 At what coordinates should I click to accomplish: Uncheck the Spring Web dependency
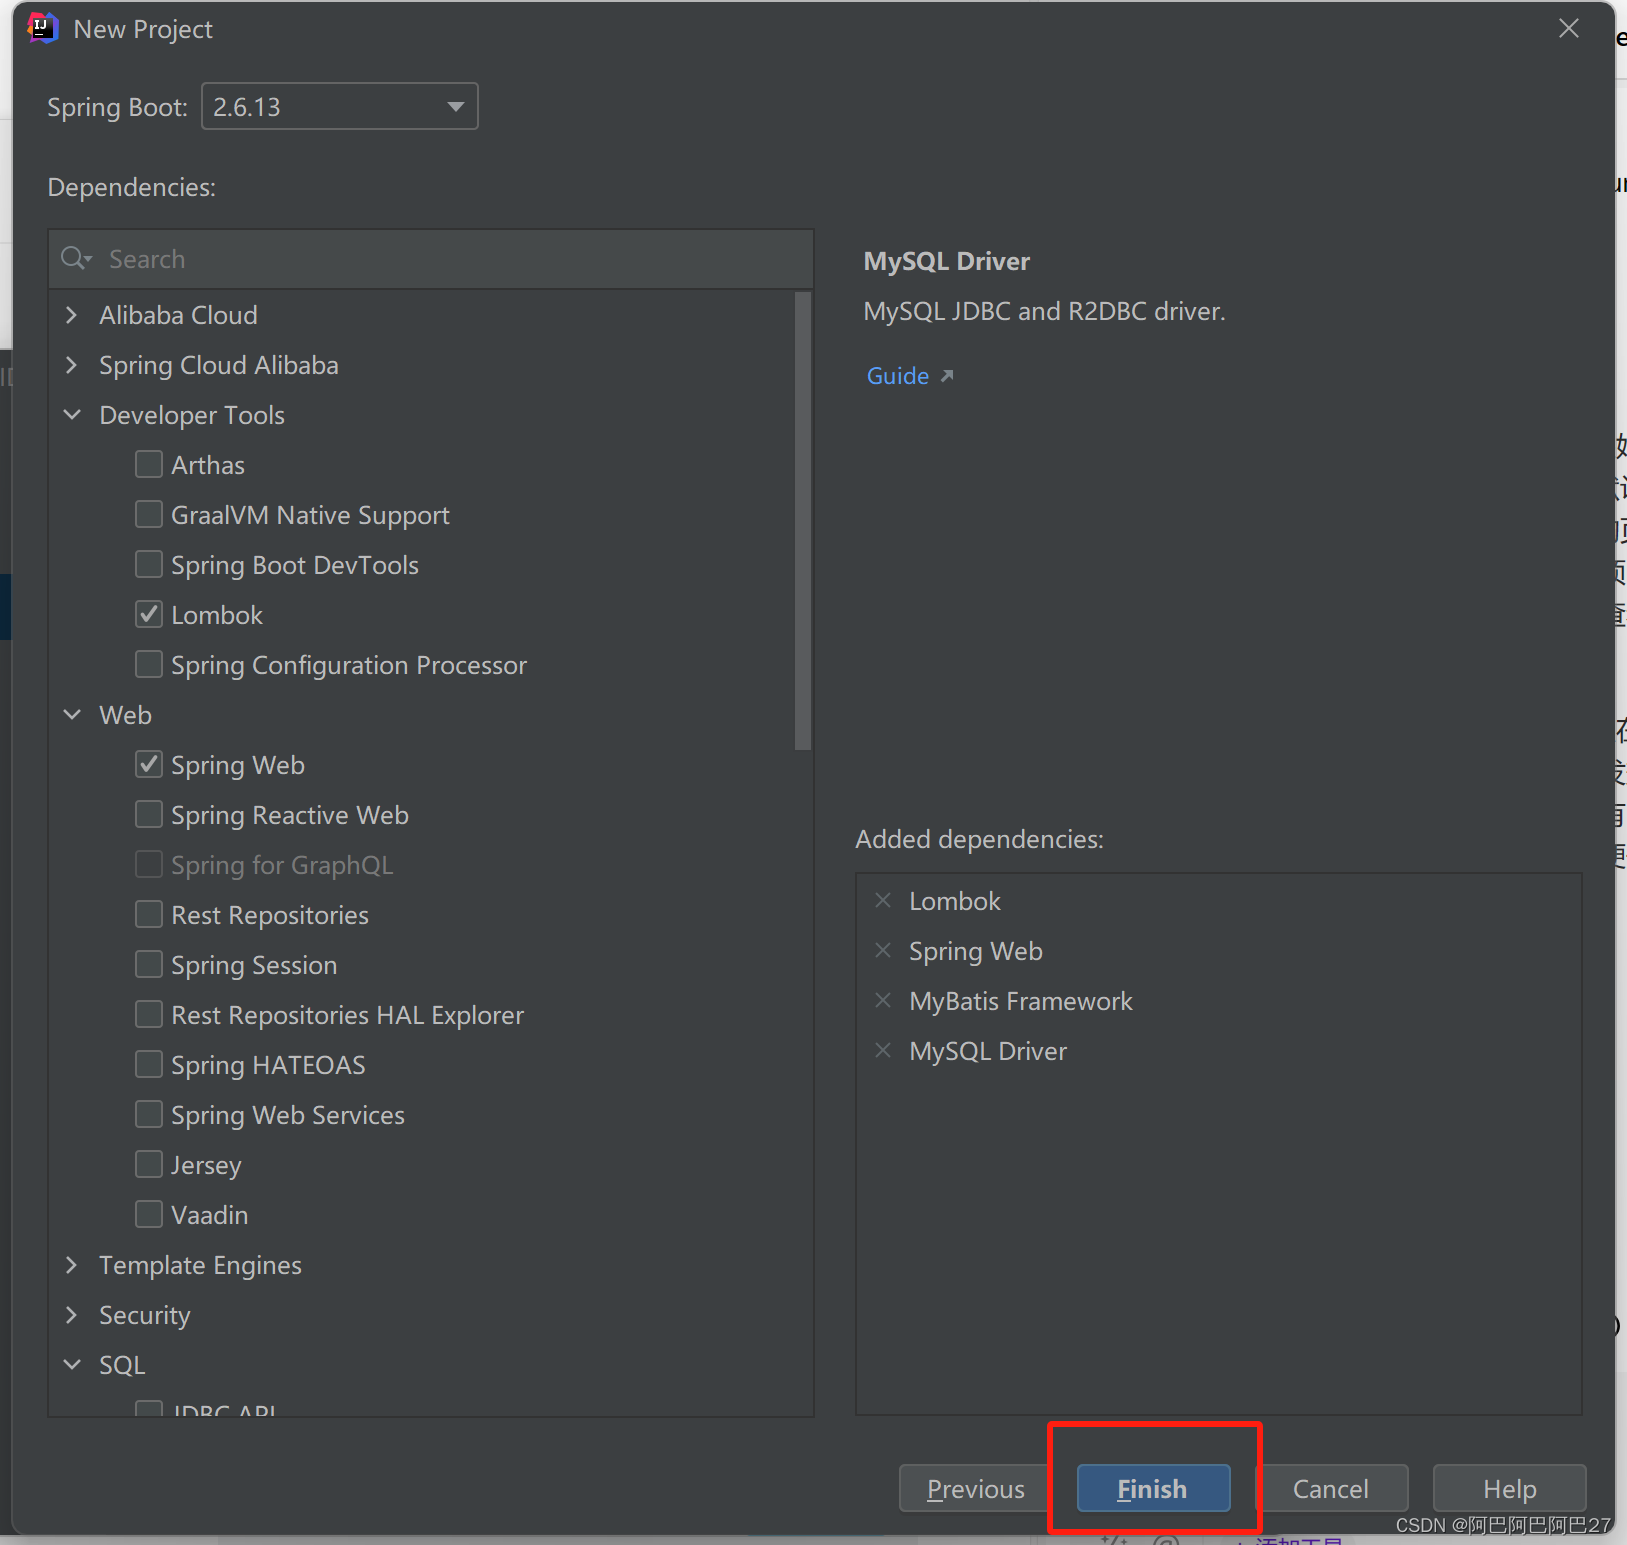pyautogui.click(x=149, y=764)
